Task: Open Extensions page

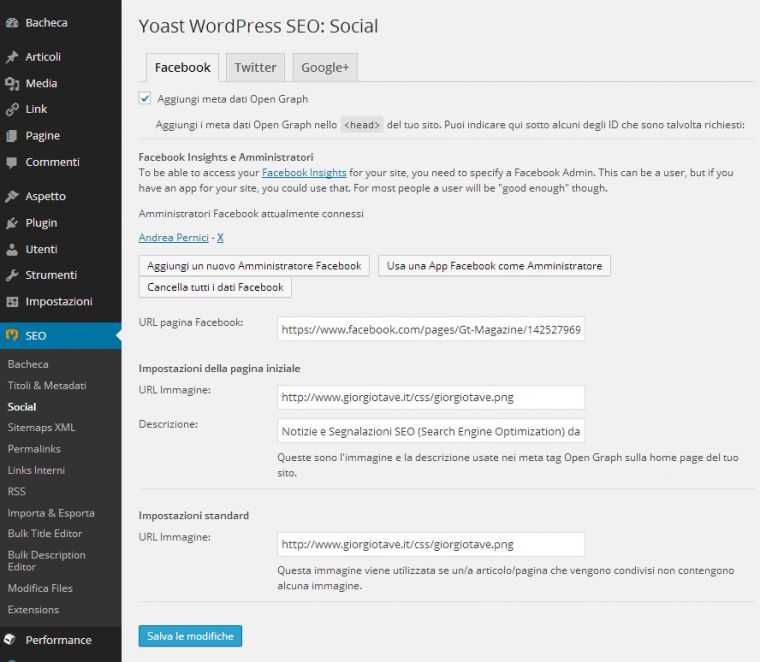Action: [33, 610]
